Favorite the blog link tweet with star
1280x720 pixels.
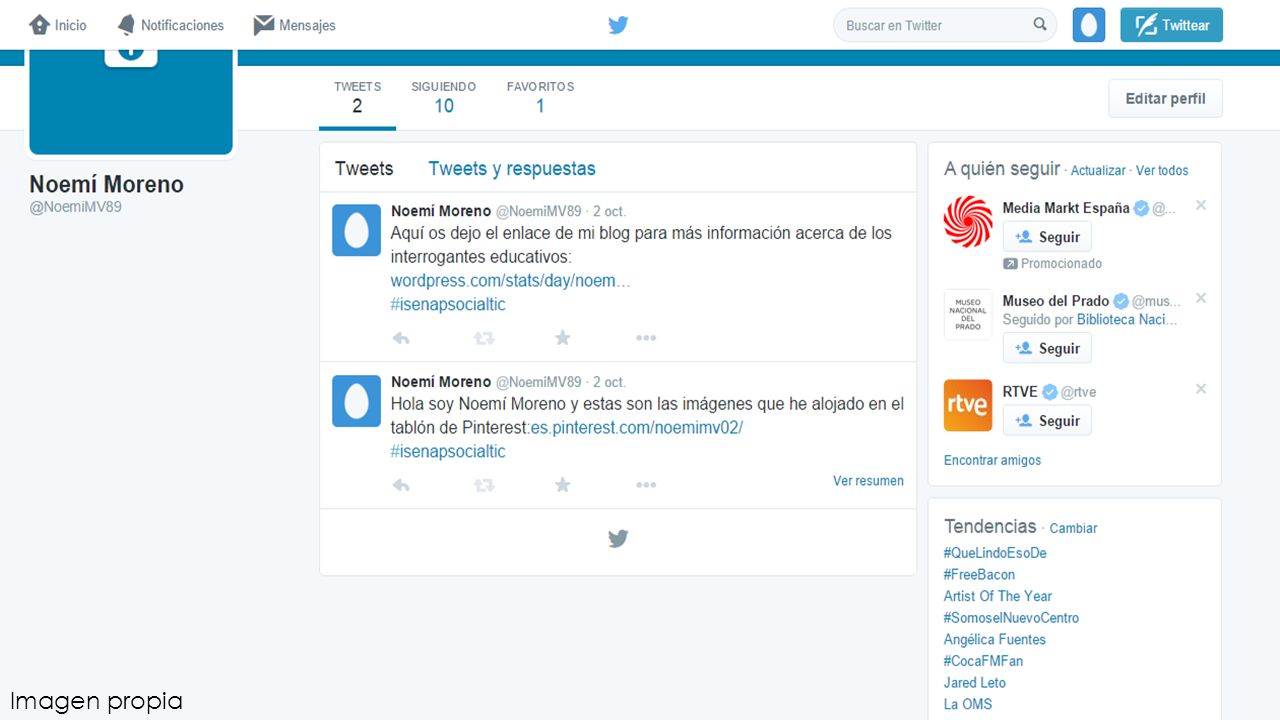tap(563, 338)
